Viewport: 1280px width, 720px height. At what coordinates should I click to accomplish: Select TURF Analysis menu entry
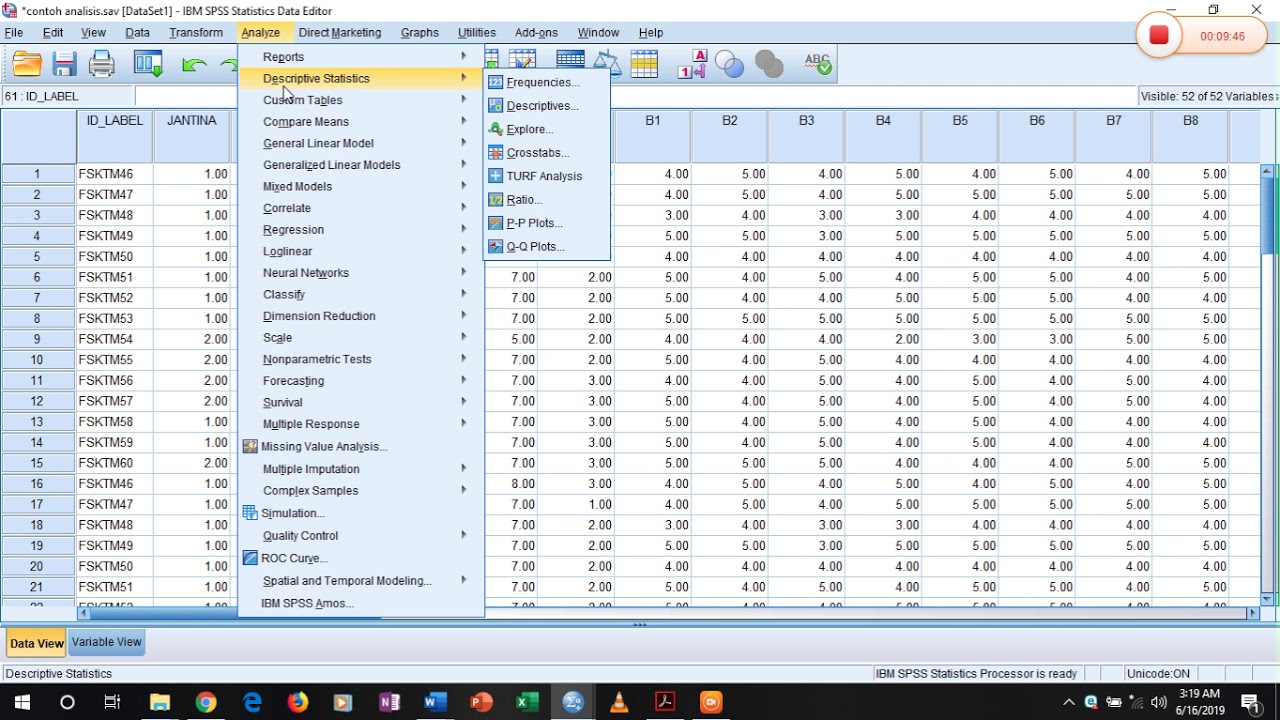point(546,176)
